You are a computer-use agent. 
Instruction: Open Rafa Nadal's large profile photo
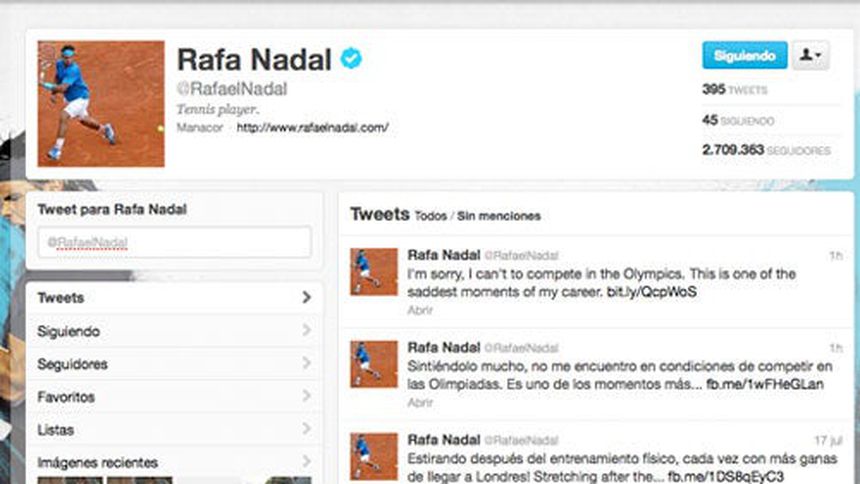[x=101, y=104]
